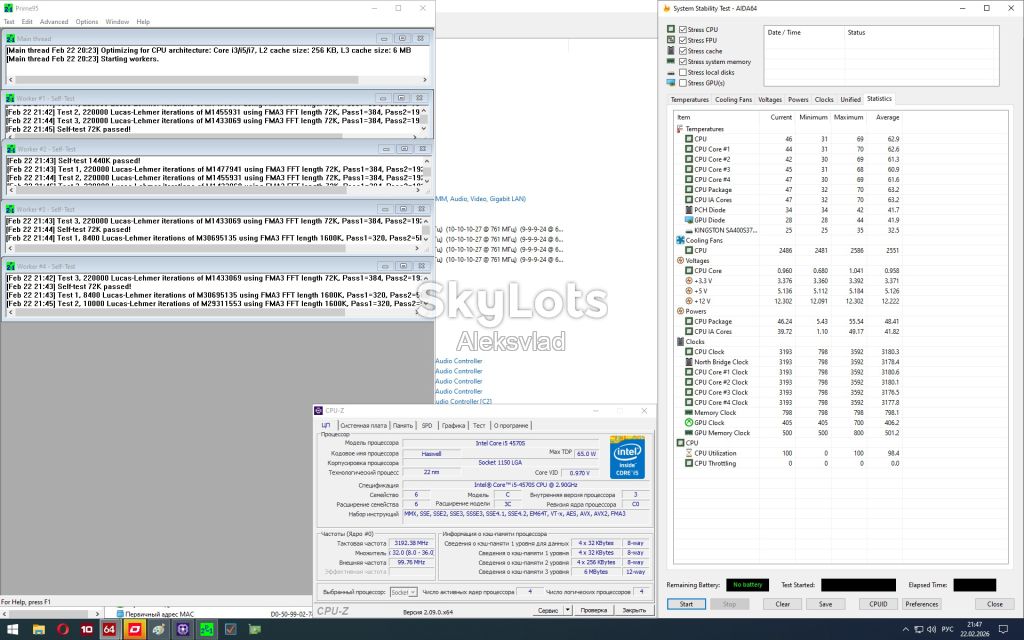The image size is (1024, 640).
Task: Click the Voltages group icon in Statistics
Action: pos(680,261)
